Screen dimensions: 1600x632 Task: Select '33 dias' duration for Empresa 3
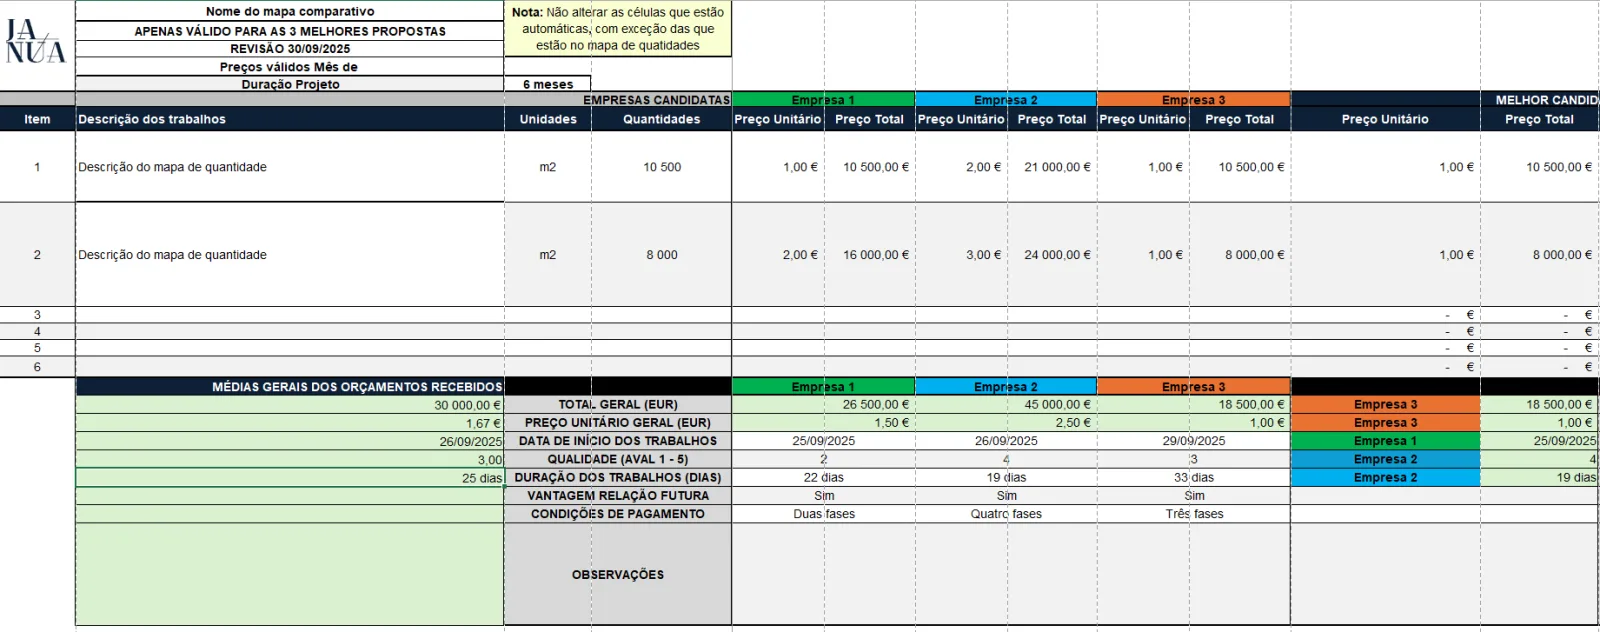coord(1194,478)
